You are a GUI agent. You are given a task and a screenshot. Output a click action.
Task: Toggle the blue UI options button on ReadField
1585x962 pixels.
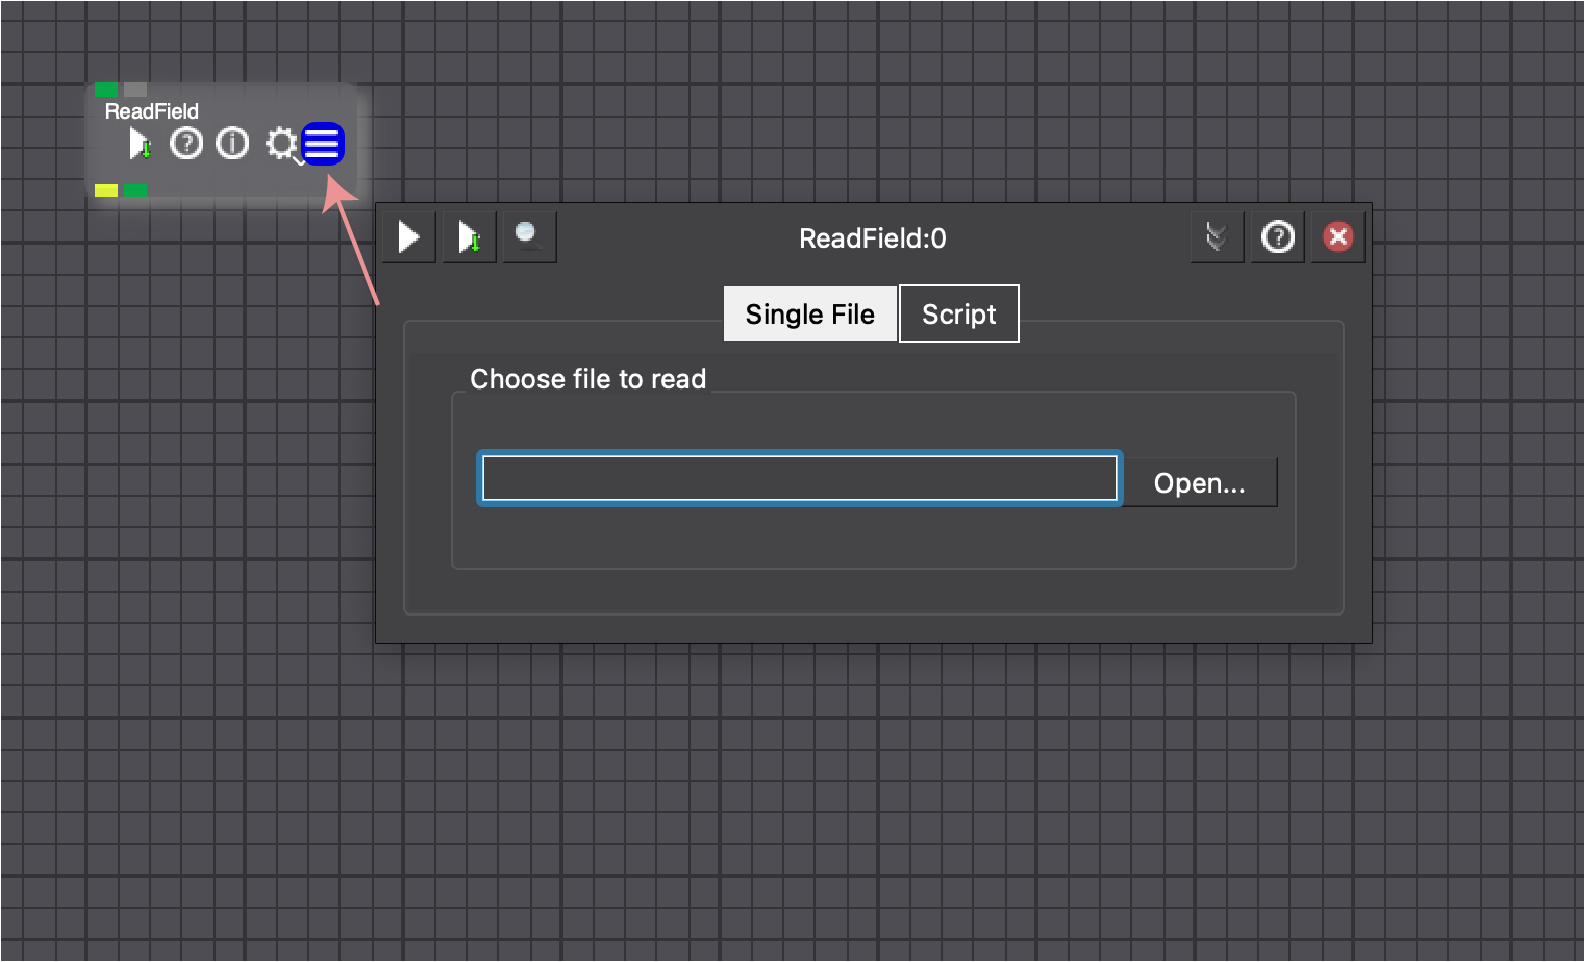(323, 144)
